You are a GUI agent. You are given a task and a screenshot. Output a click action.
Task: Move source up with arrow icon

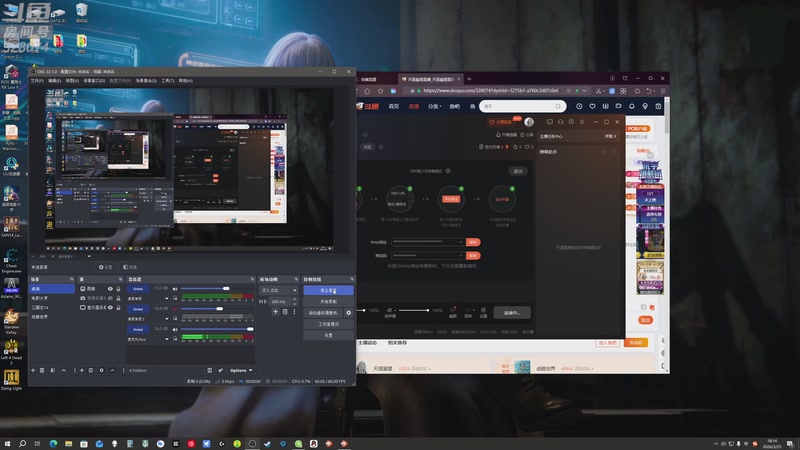112,370
